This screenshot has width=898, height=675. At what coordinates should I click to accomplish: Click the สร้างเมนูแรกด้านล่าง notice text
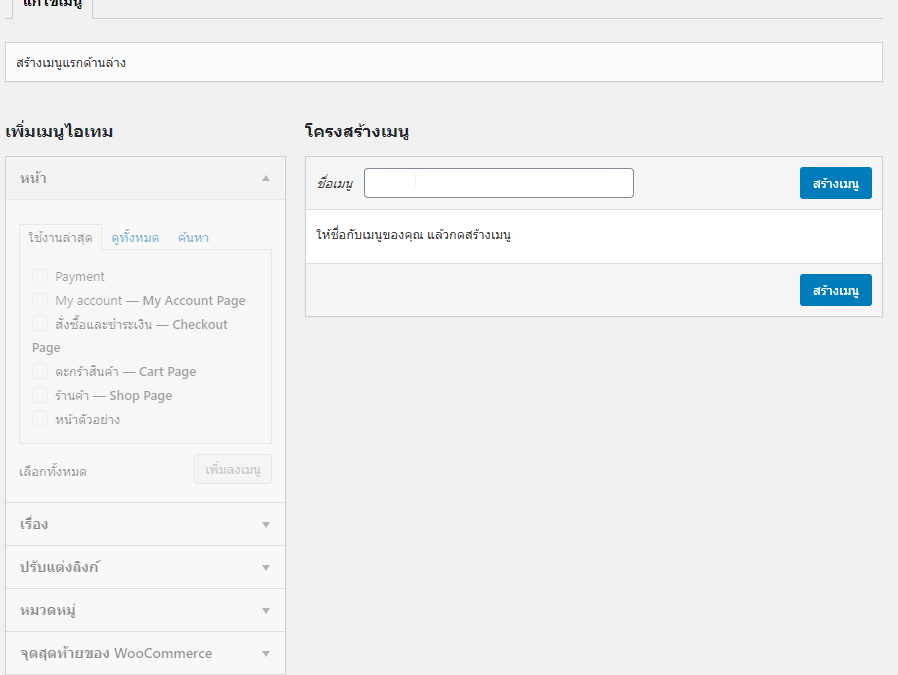point(71,62)
